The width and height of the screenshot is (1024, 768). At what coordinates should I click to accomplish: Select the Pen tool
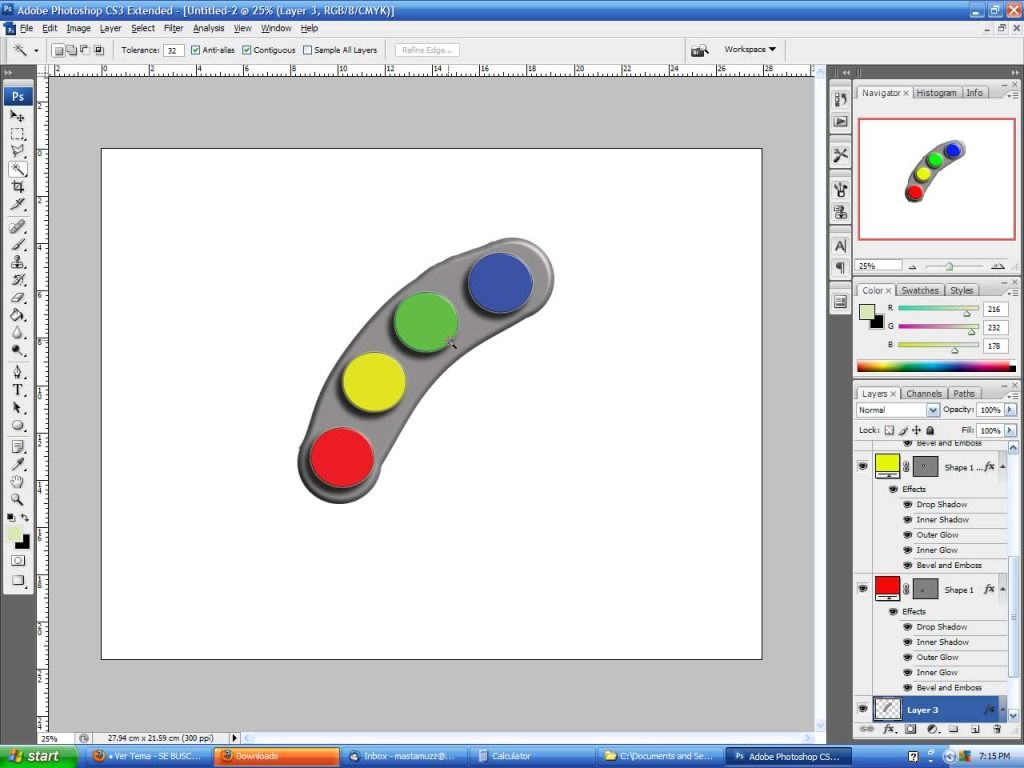[18, 372]
